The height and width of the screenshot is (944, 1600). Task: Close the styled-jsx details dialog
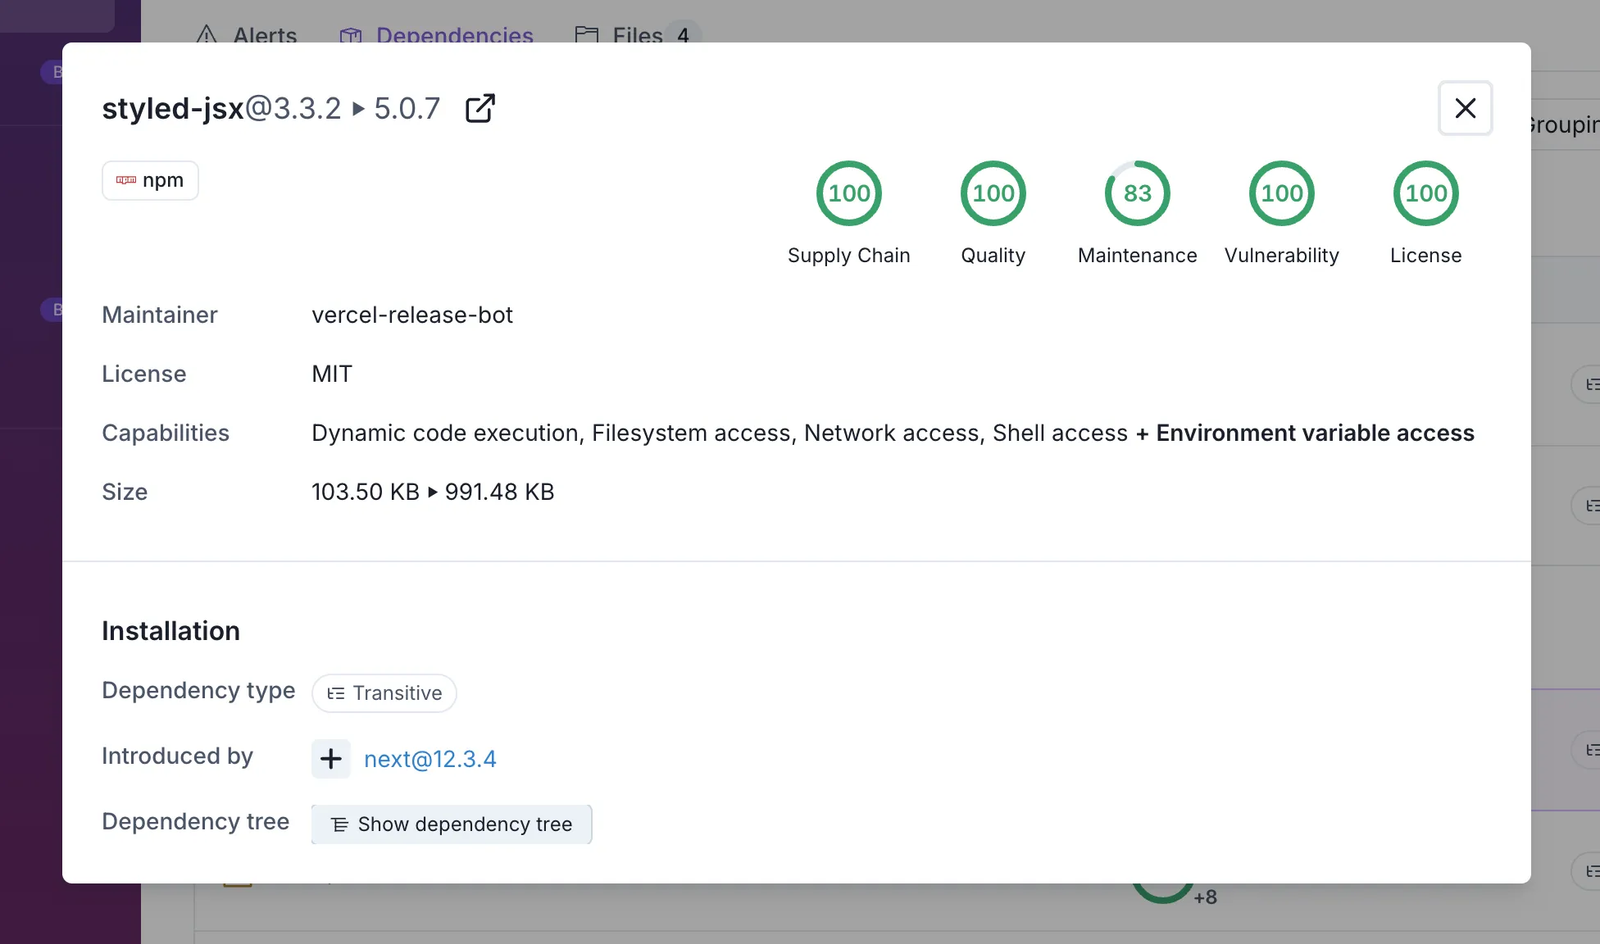coord(1465,108)
